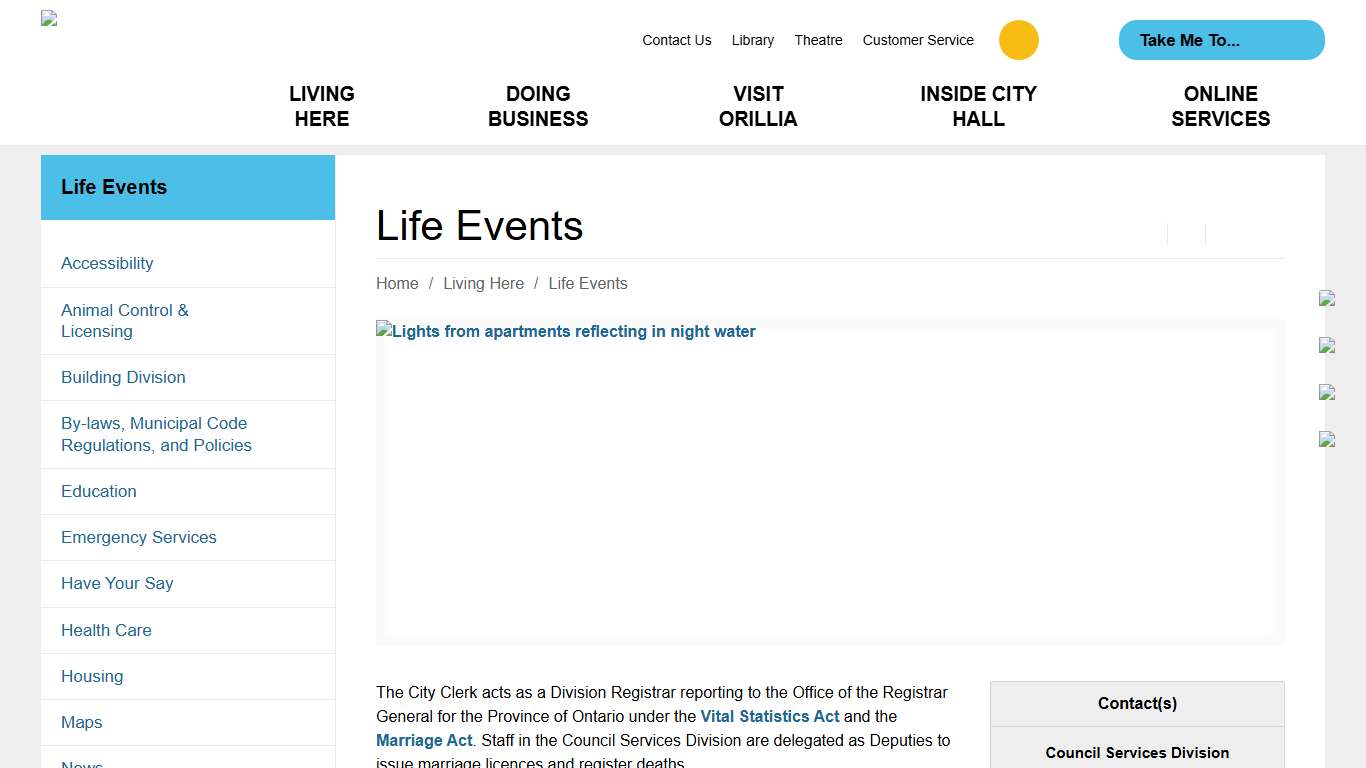
Task: Open the Marriage Act link
Action: click(424, 740)
